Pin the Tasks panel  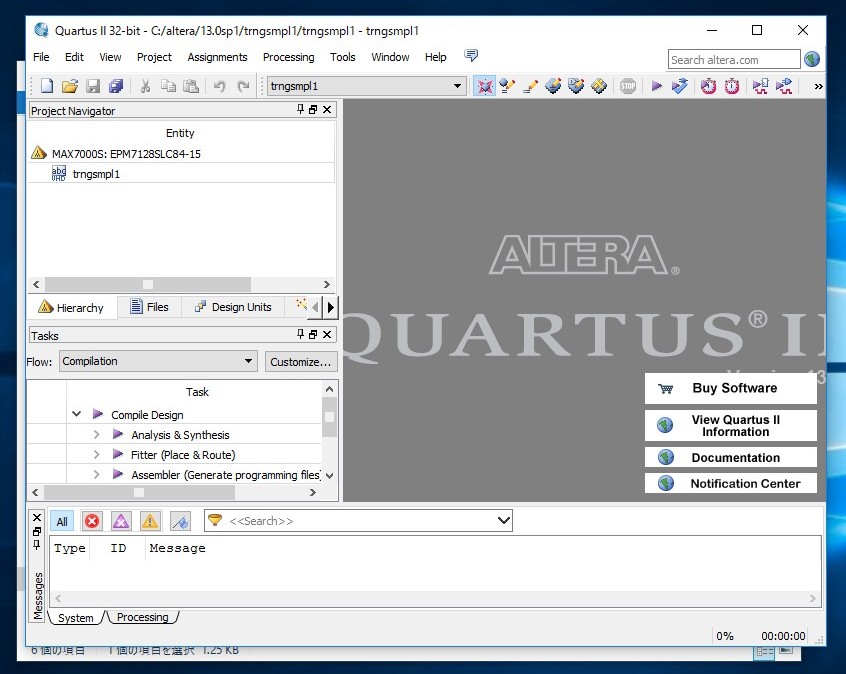point(301,334)
